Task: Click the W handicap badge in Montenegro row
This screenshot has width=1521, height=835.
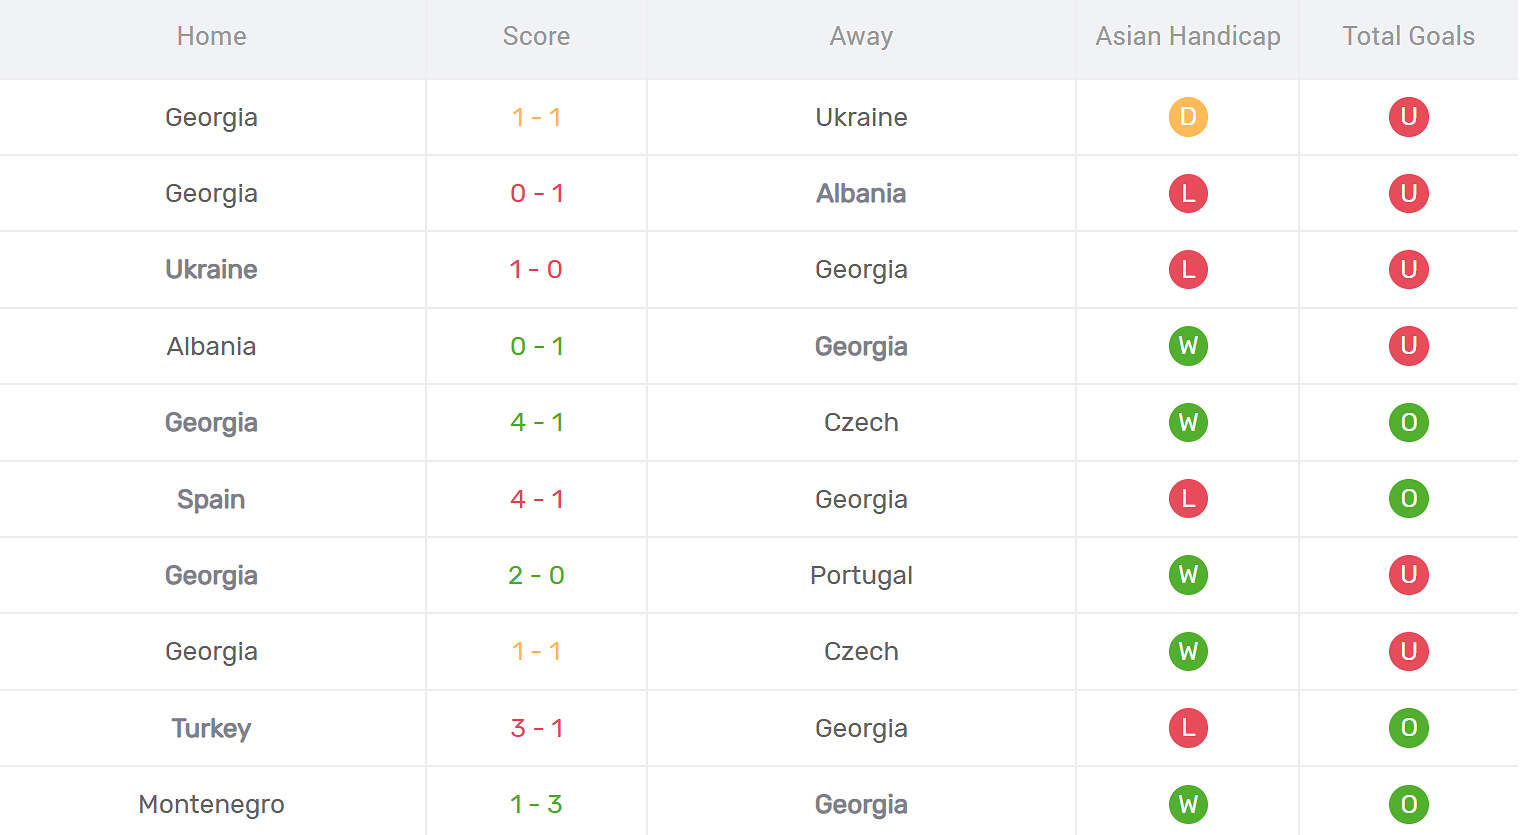Action: [x=1188, y=804]
